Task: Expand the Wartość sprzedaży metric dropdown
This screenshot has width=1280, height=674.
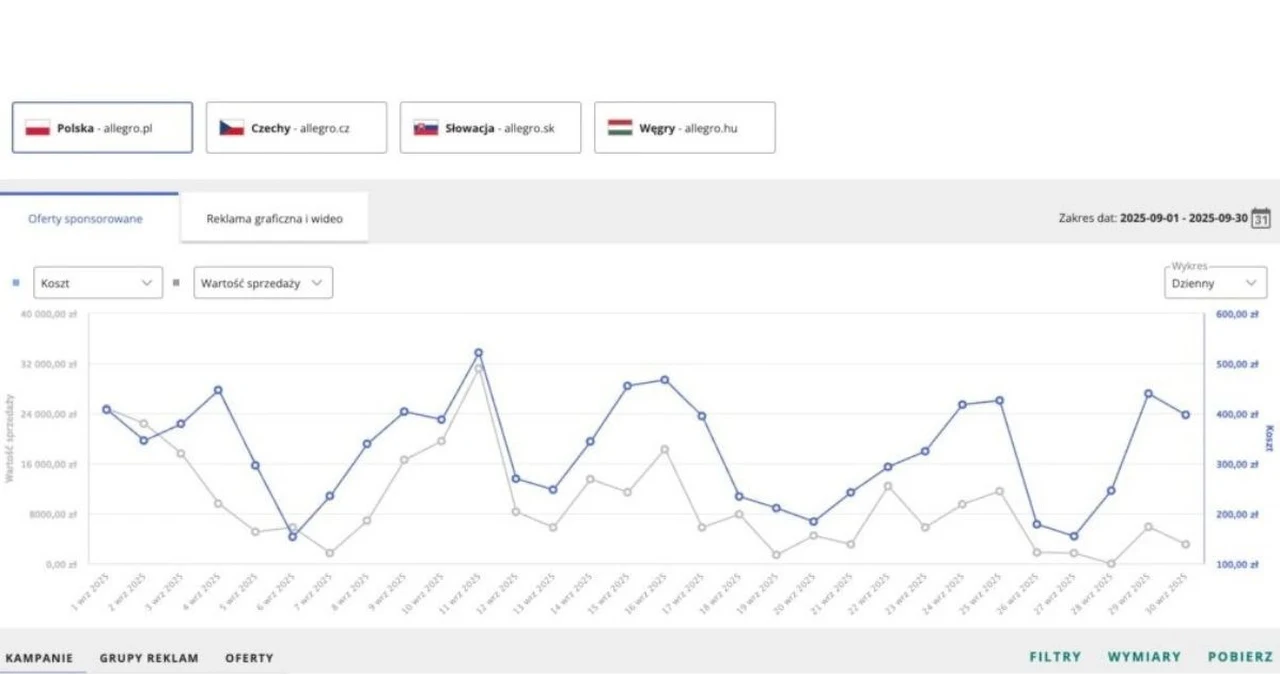Action: click(x=262, y=283)
